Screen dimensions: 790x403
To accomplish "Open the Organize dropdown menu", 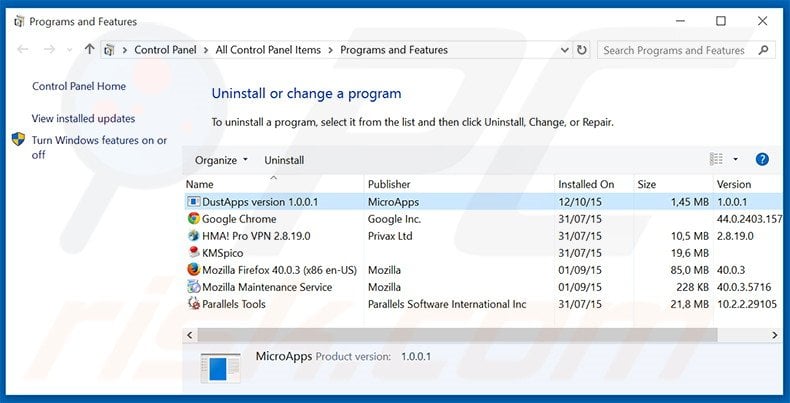I will click(221, 160).
